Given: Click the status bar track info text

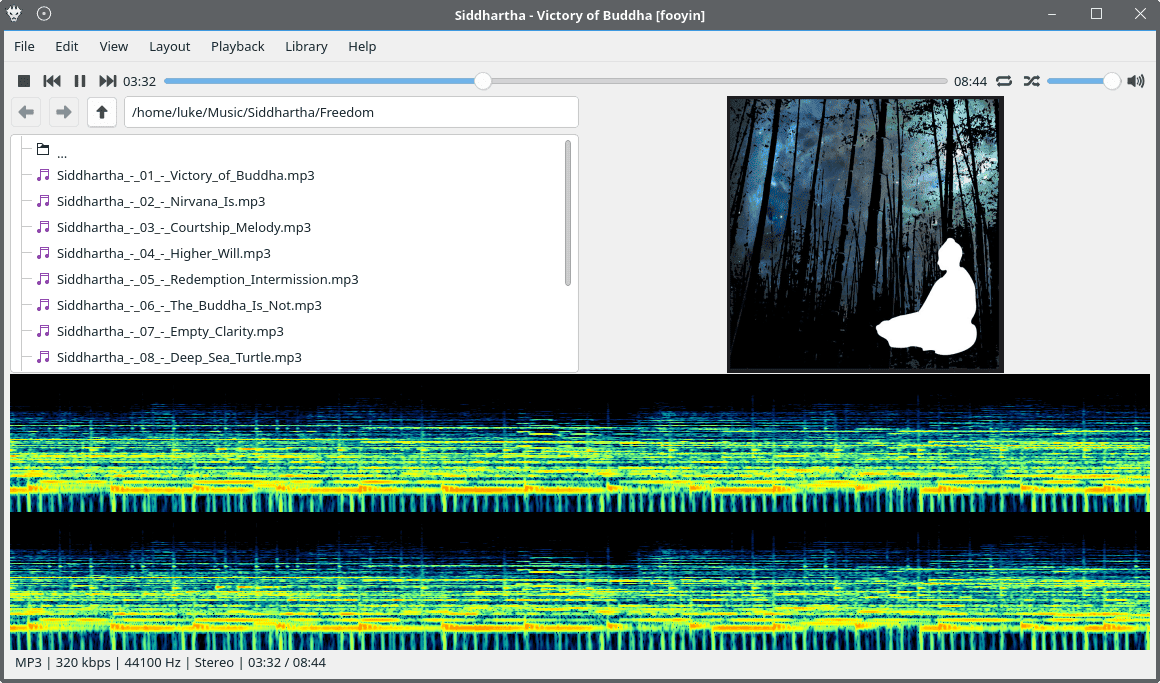Looking at the screenshot, I should (170, 662).
